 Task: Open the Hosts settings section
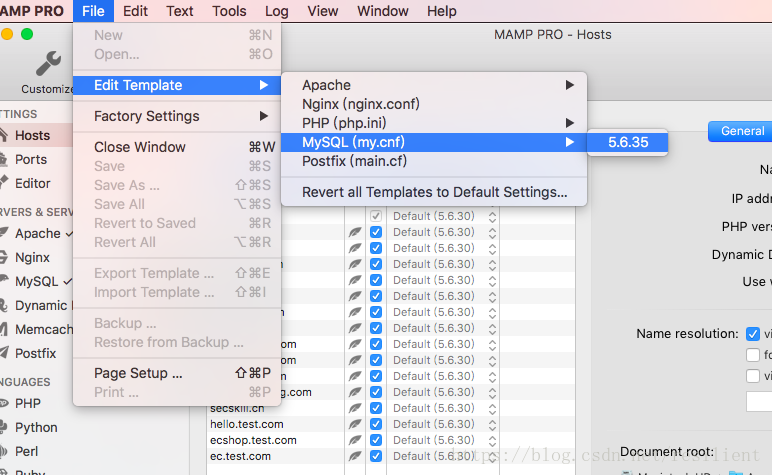click(x=32, y=135)
